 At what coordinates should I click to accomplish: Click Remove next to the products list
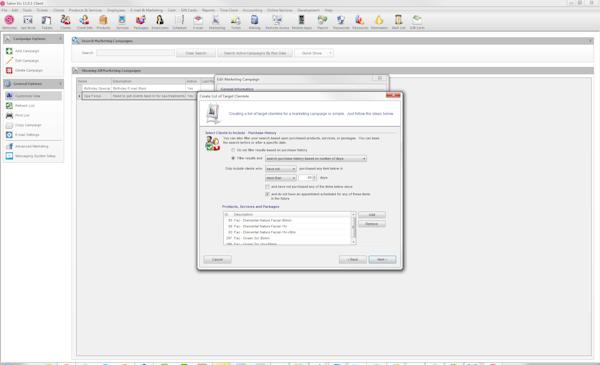372,224
